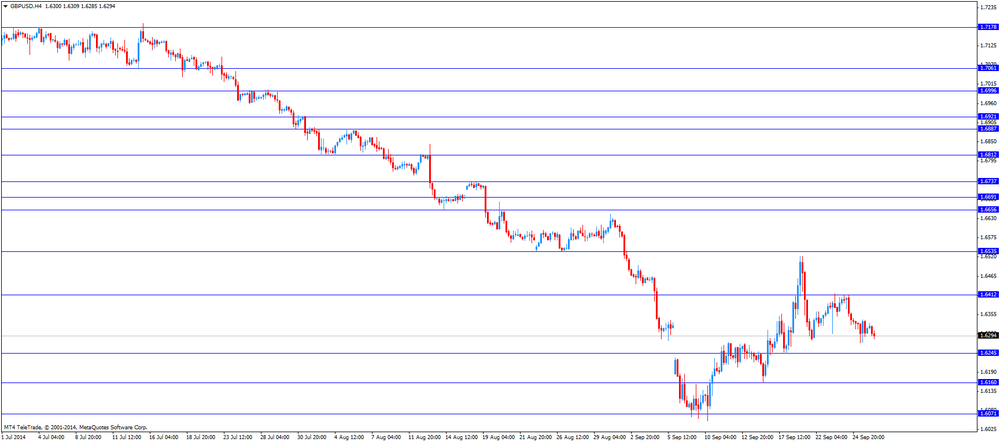
Task: Click the 1.7235 price scale value
Action: pos(989,7)
